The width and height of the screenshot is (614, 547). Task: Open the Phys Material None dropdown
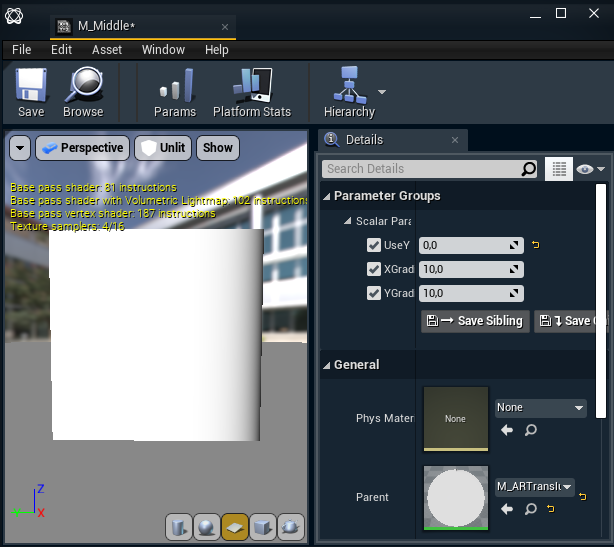point(540,408)
